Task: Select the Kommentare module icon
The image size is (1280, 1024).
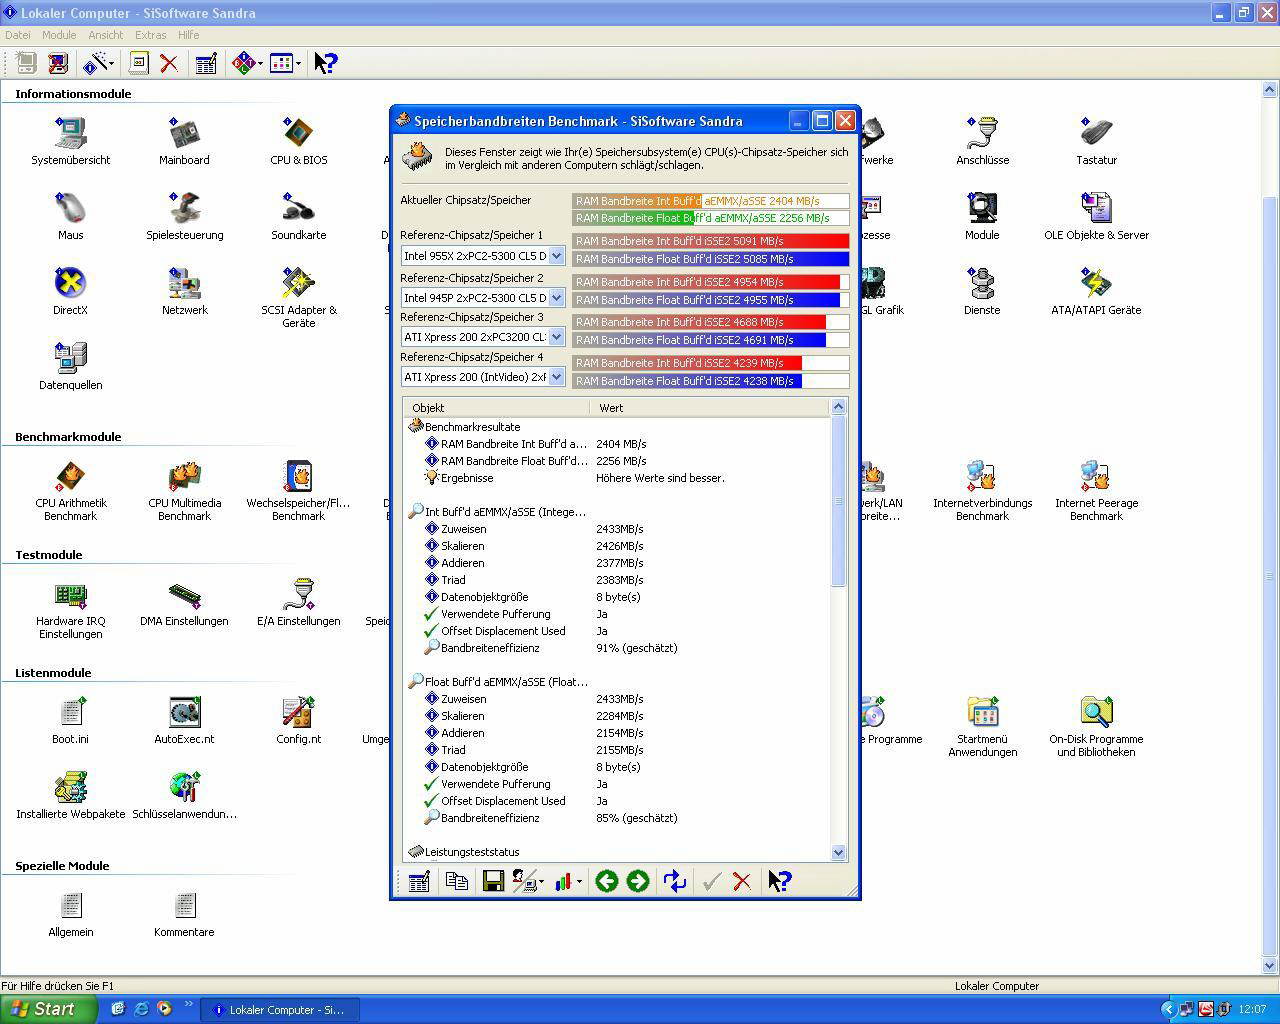Action: 184,914
